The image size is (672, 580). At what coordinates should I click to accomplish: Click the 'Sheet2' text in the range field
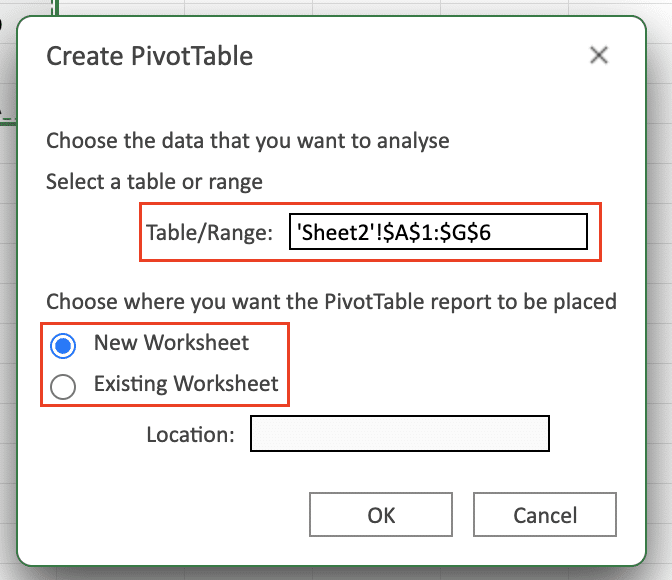[336, 232]
